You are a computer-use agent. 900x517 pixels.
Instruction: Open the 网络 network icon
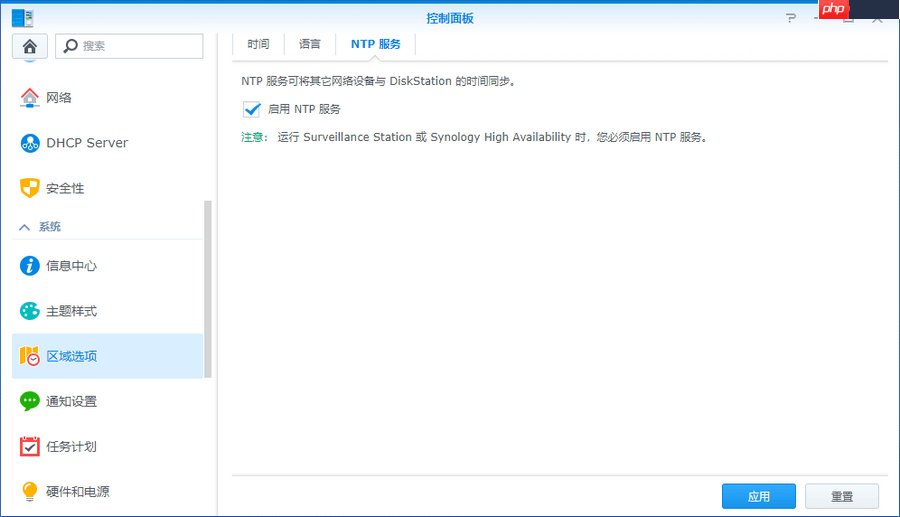[30, 98]
